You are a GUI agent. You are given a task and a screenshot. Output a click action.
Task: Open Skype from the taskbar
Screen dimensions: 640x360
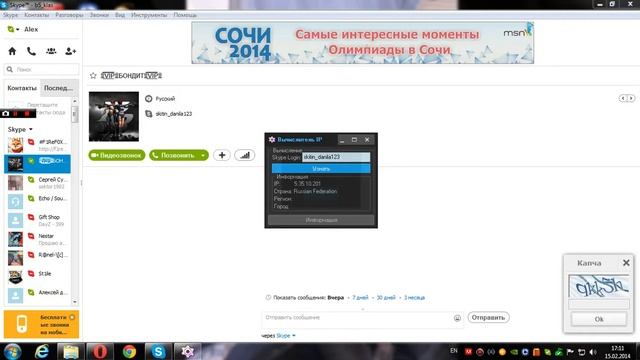158,351
